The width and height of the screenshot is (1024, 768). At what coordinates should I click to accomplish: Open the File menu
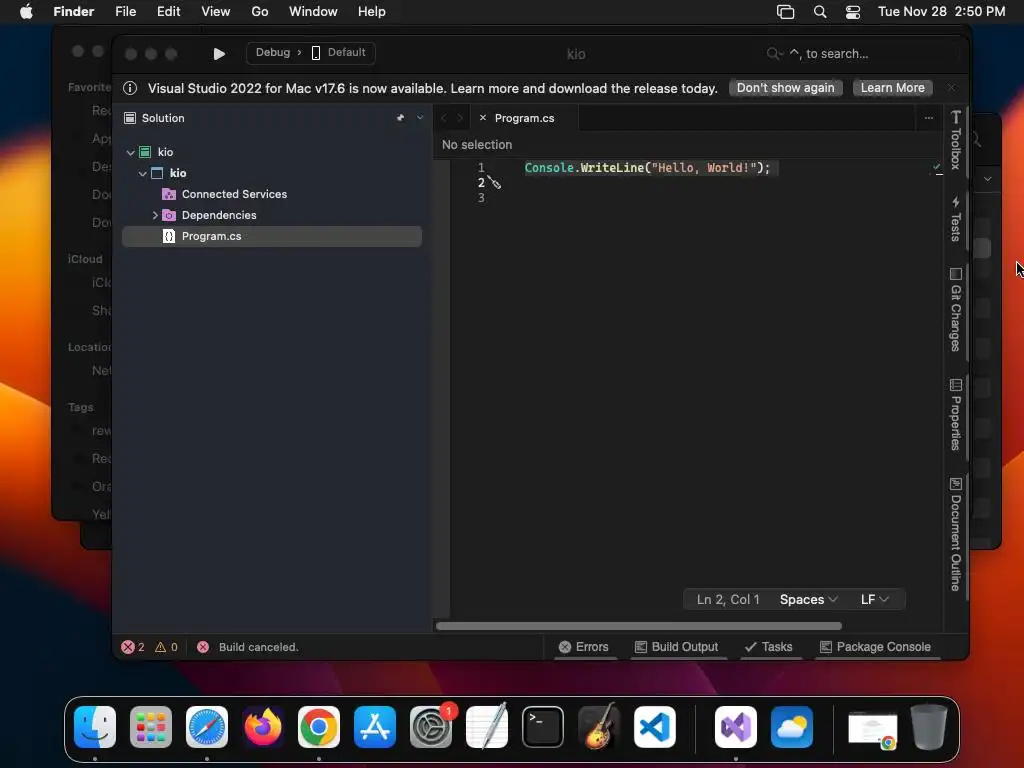click(x=125, y=12)
